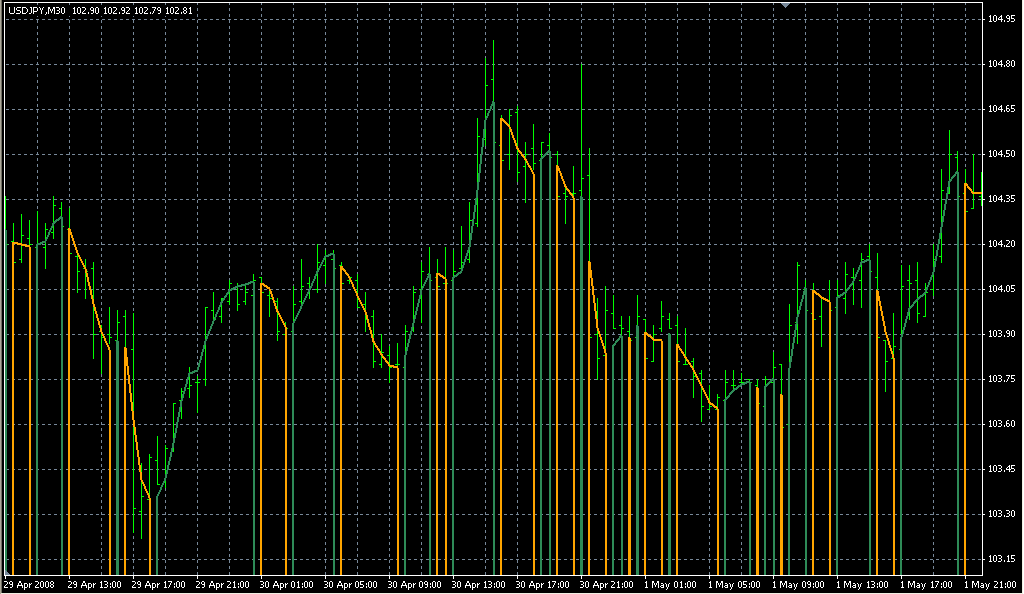Click the 104.05 price scale label
1024x594 pixels.
coord(1001,289)
